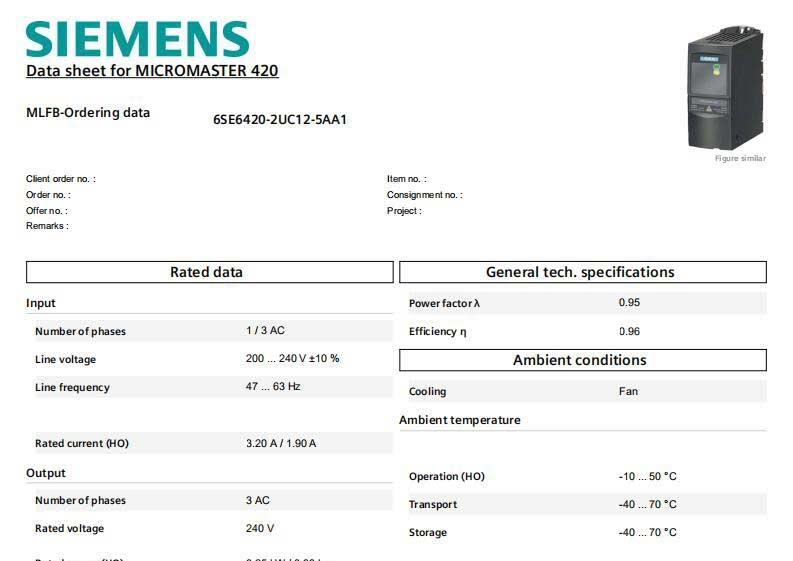This screenshot has height=561, width=793.
Task: Click the efficiency value 0.96
Action: click(x=629, y=331)
